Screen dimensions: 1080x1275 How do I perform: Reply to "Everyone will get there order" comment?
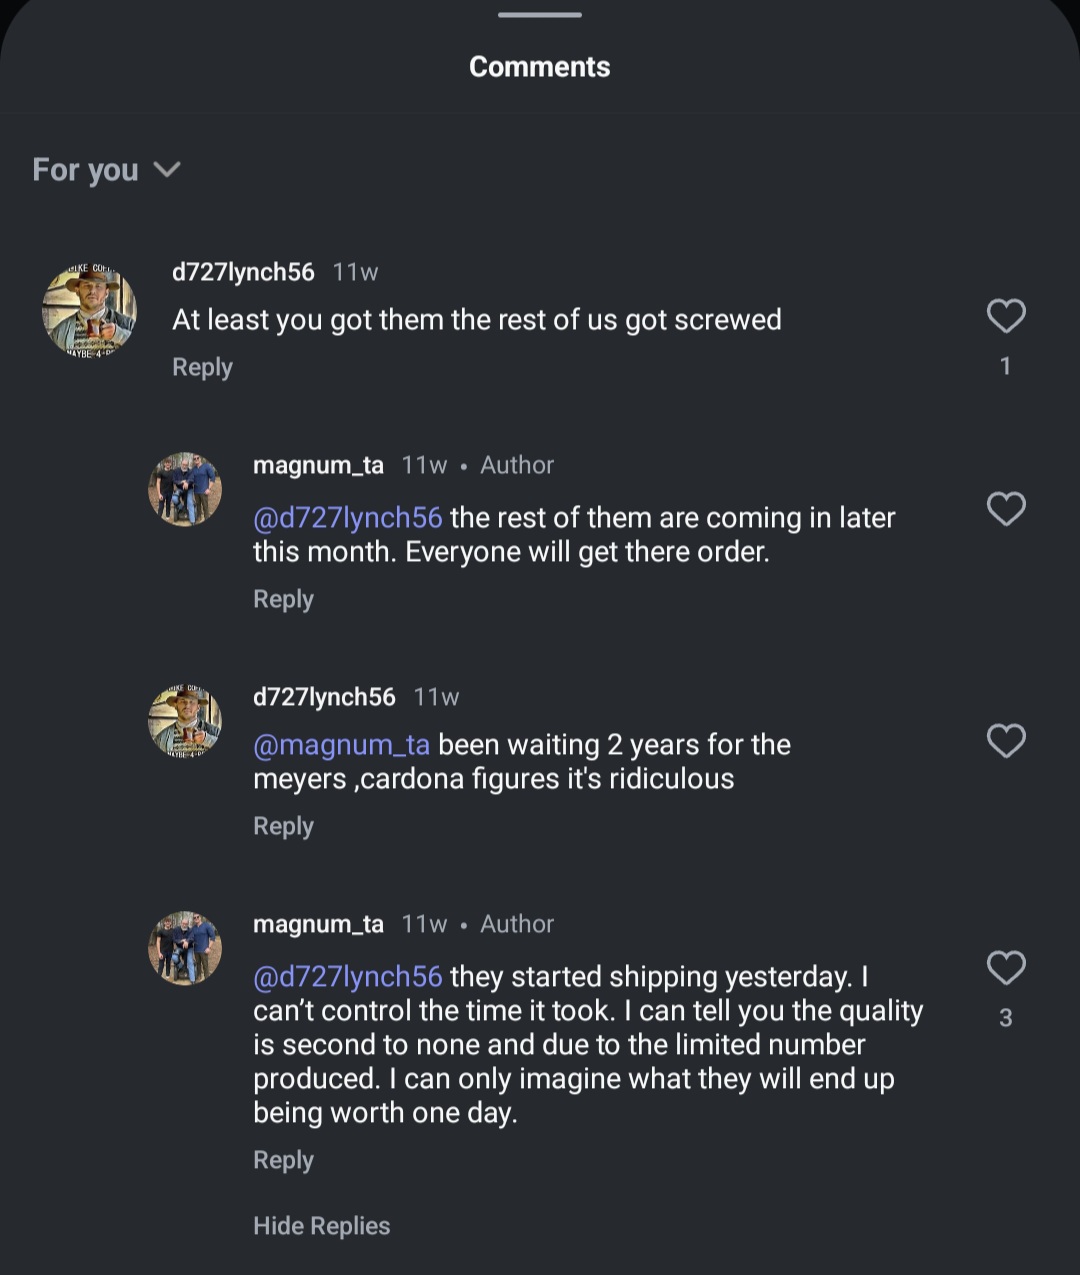point(283,599)
